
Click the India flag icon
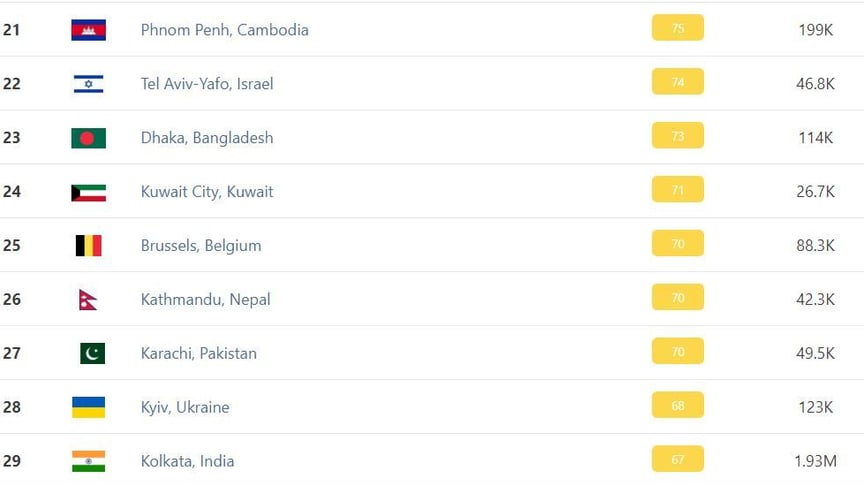point(88,461)
